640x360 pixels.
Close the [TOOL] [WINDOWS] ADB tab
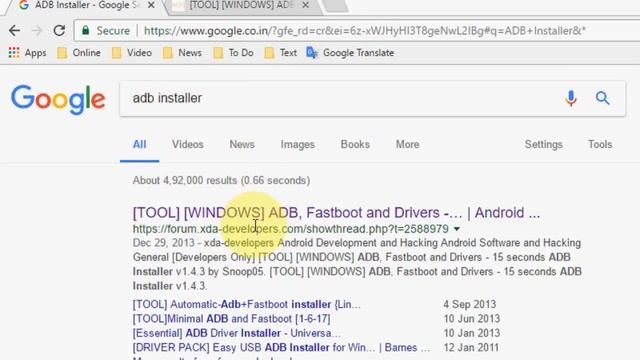point(305,5)
